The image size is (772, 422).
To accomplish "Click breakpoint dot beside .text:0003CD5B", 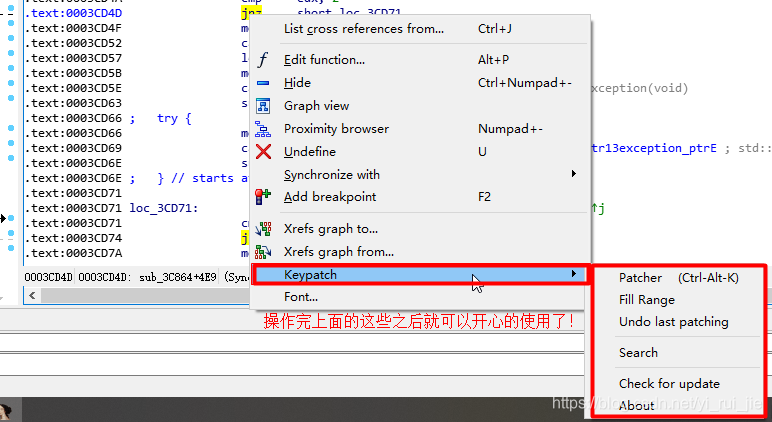I will point(11,67).
